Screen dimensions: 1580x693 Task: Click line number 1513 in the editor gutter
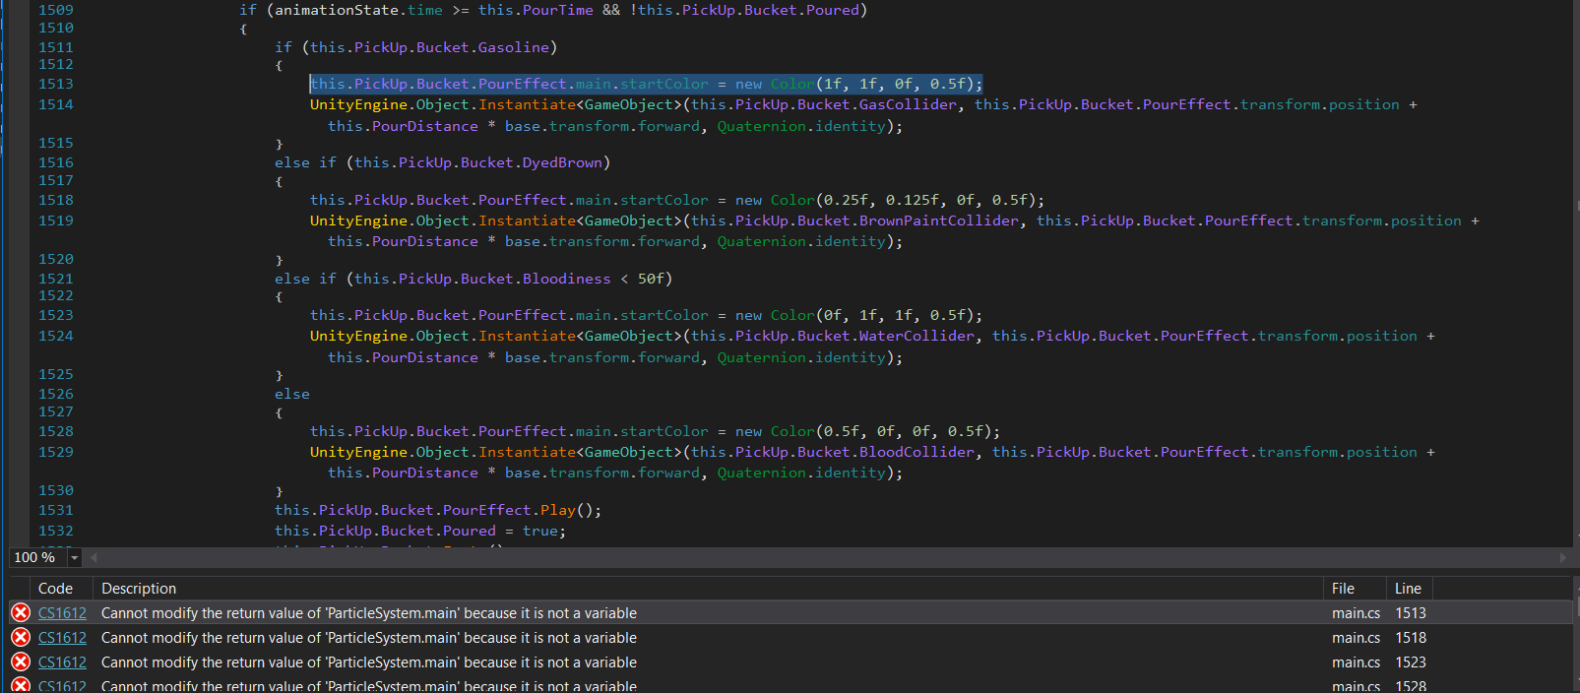coord(56,84)
